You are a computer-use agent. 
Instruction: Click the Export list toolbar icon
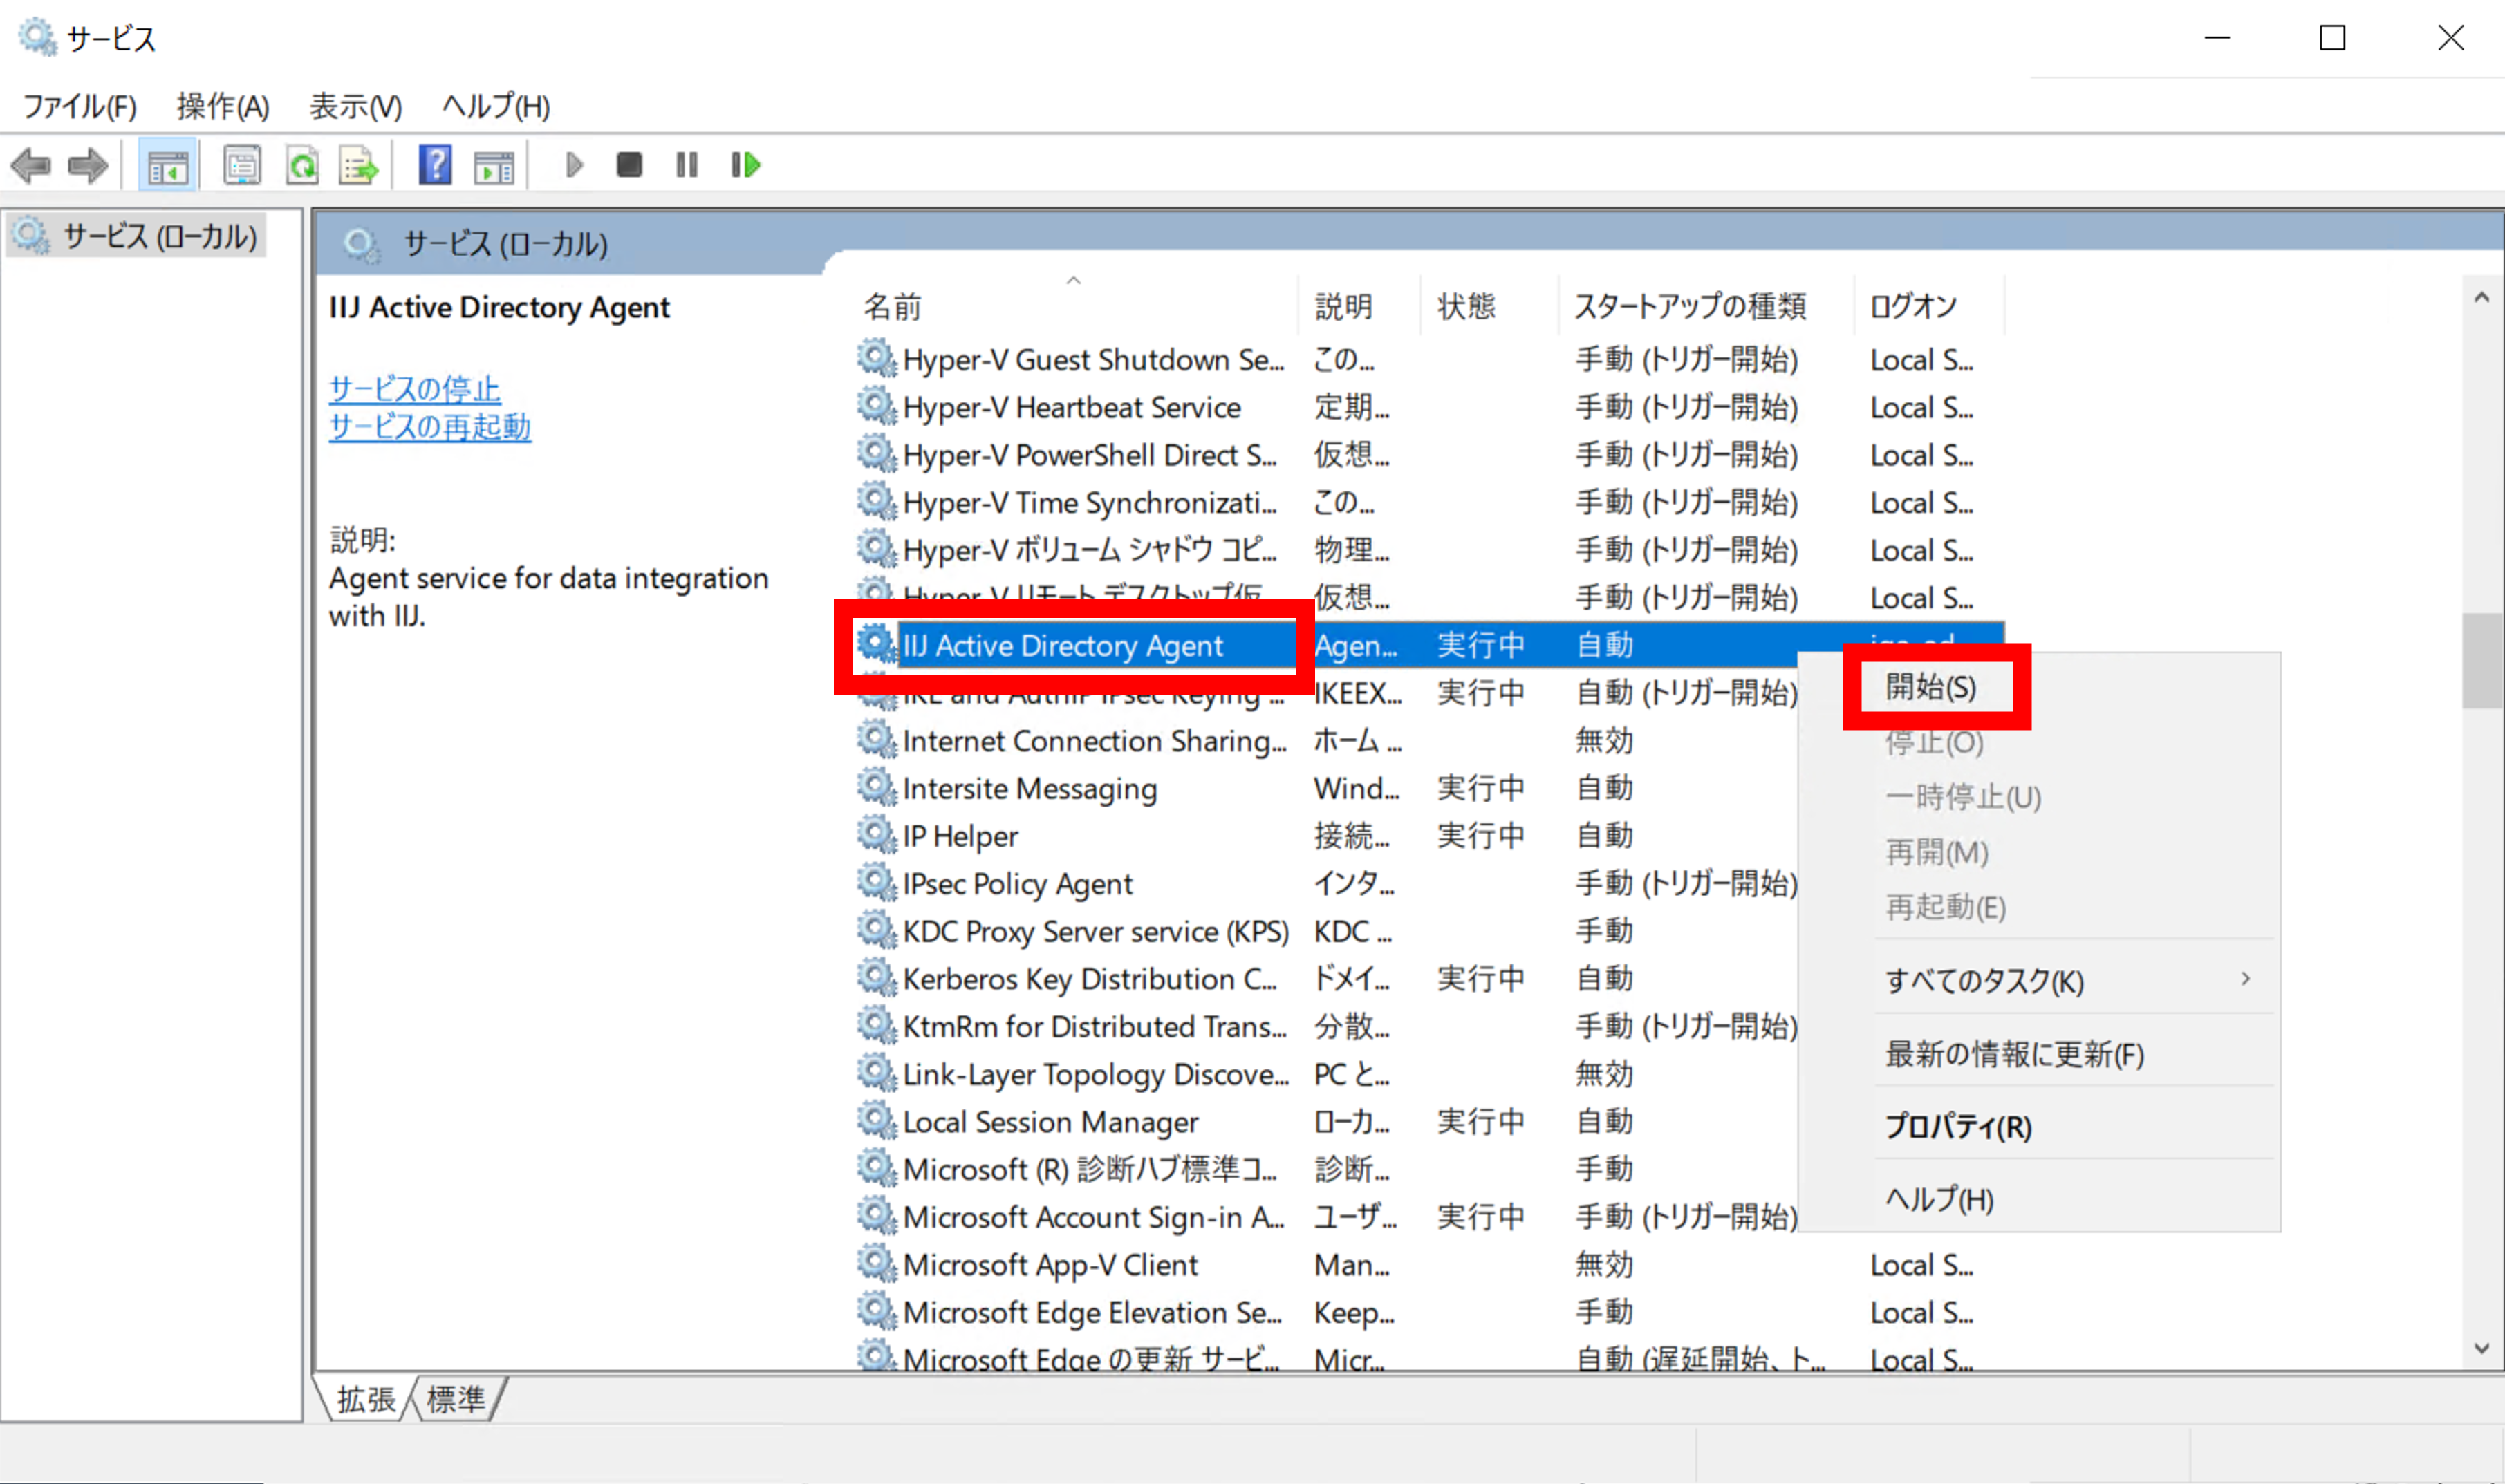tap(359, 166)
